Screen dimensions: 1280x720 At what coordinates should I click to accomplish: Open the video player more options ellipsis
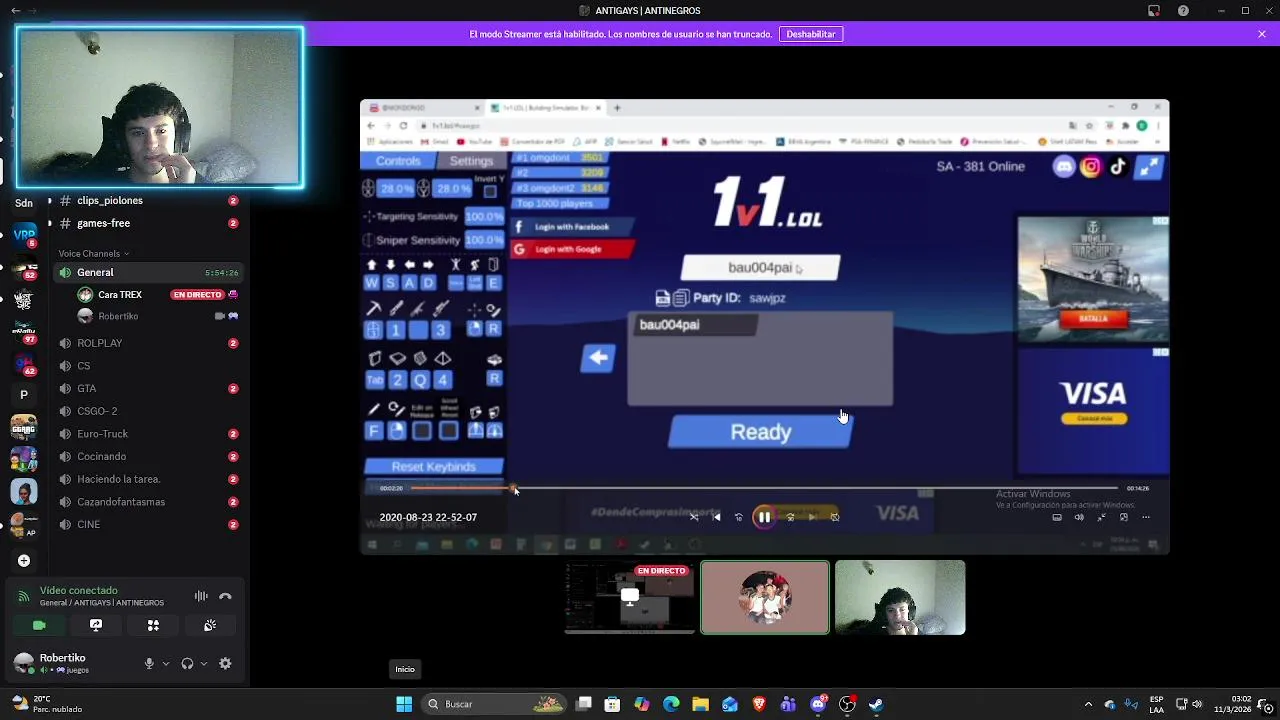1146,517
